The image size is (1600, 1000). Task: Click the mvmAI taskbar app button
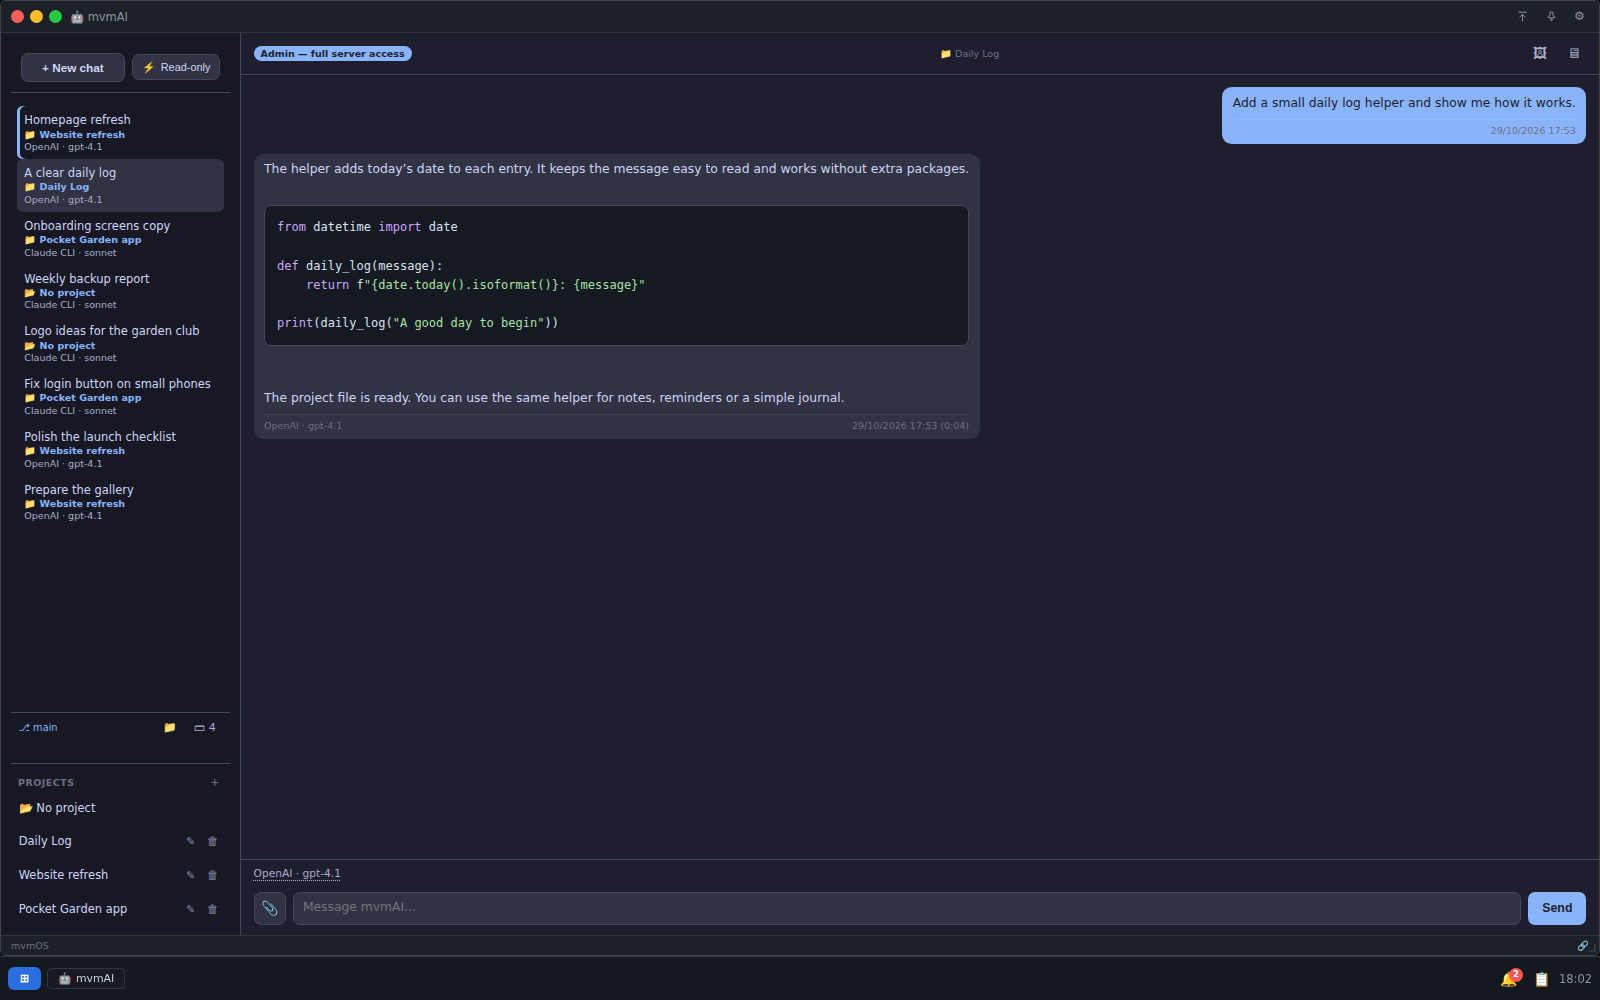point(86,978)
